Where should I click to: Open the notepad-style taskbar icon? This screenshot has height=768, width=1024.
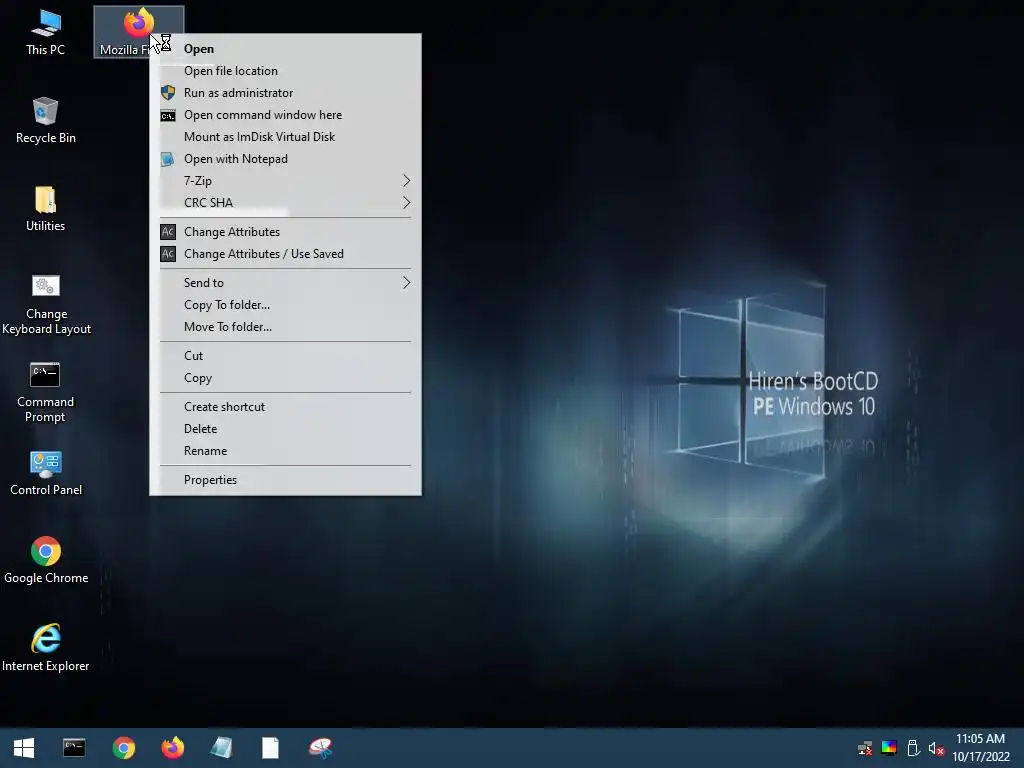coord(221,748)
